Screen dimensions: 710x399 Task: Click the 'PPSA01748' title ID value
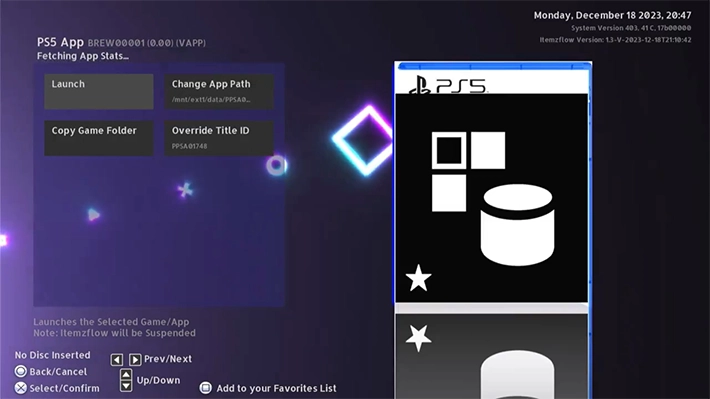(x=189, y=146)
